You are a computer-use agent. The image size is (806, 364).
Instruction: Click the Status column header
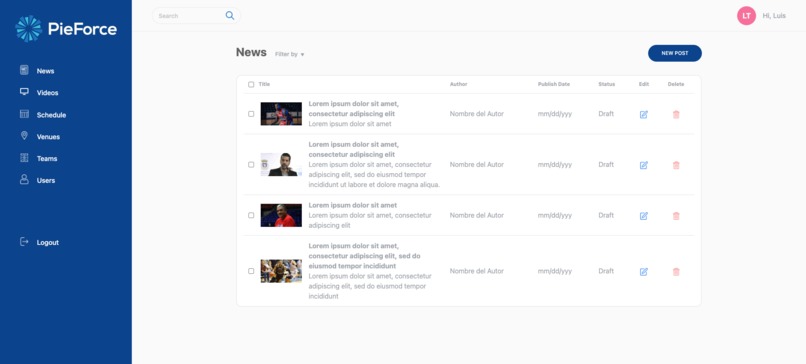607,84
